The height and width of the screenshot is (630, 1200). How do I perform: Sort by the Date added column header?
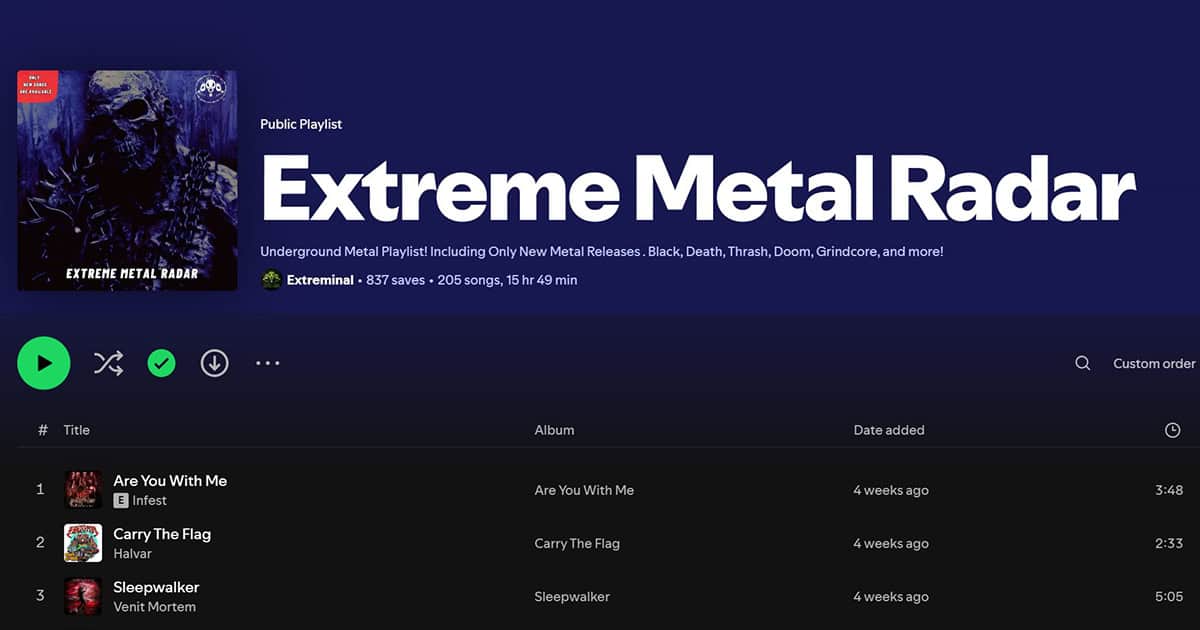(889, 430)
